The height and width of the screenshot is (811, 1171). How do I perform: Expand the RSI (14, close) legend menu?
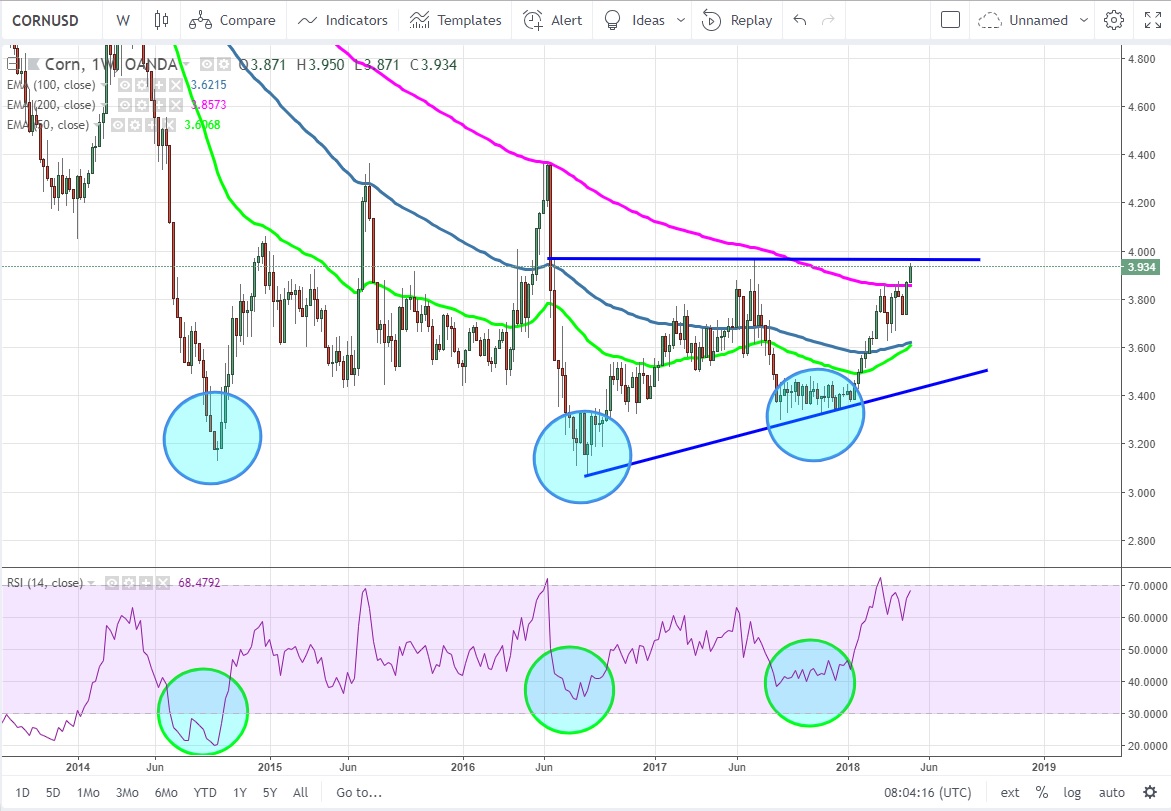[x=92, y=583]
